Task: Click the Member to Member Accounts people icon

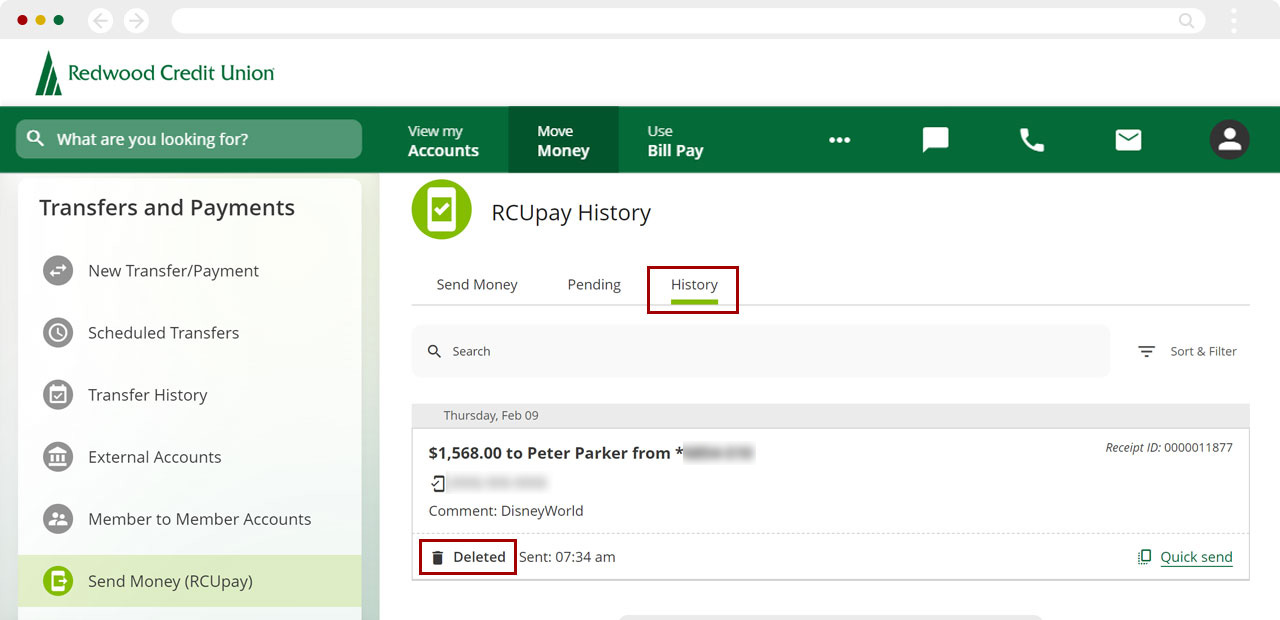Action: tap(58, 519)
